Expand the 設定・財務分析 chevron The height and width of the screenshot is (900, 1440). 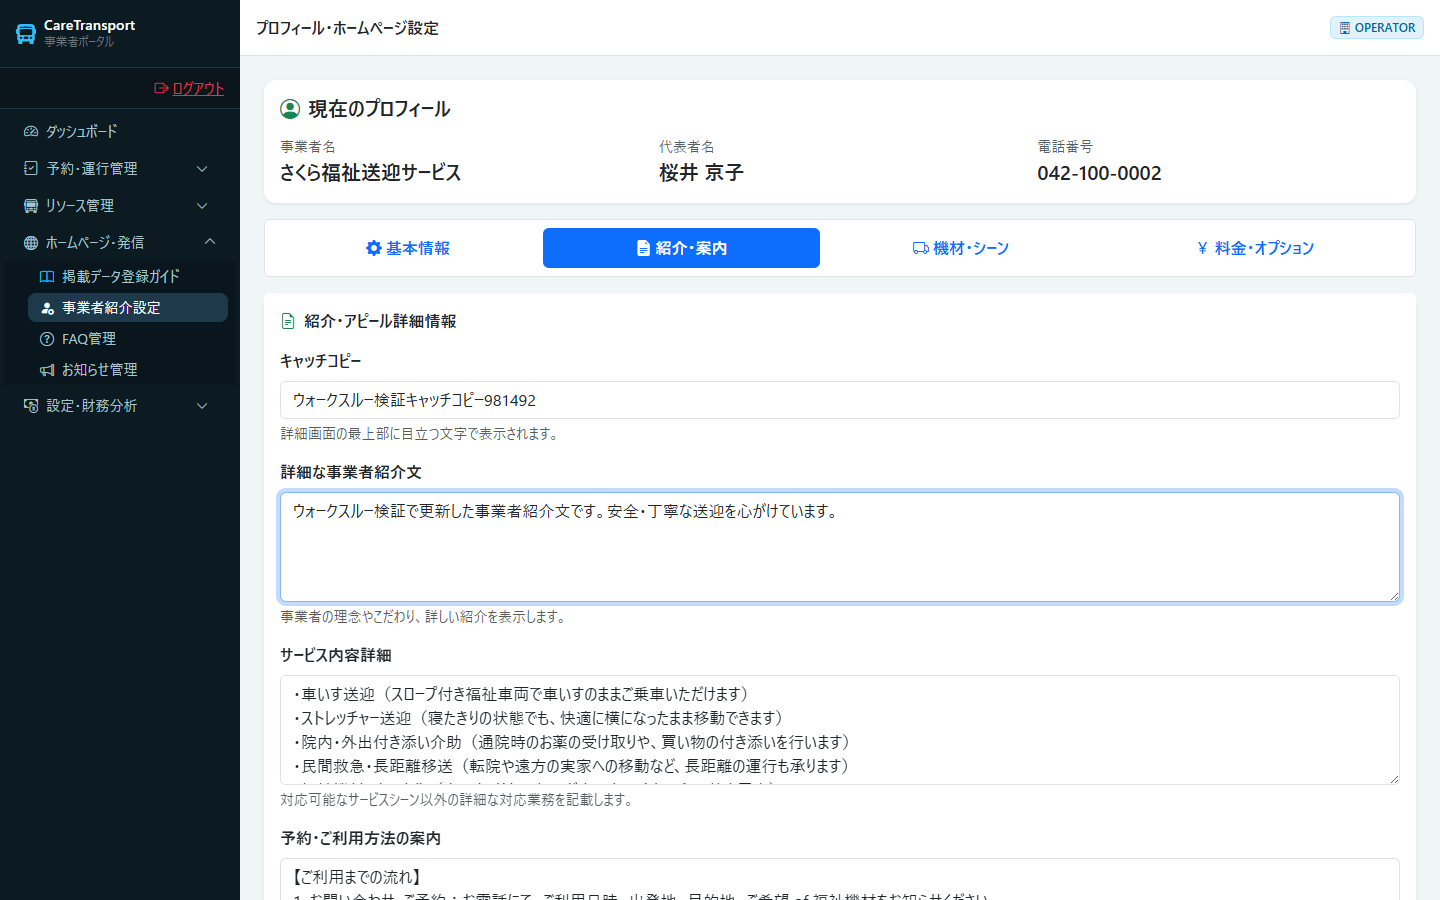coord(202,406)
